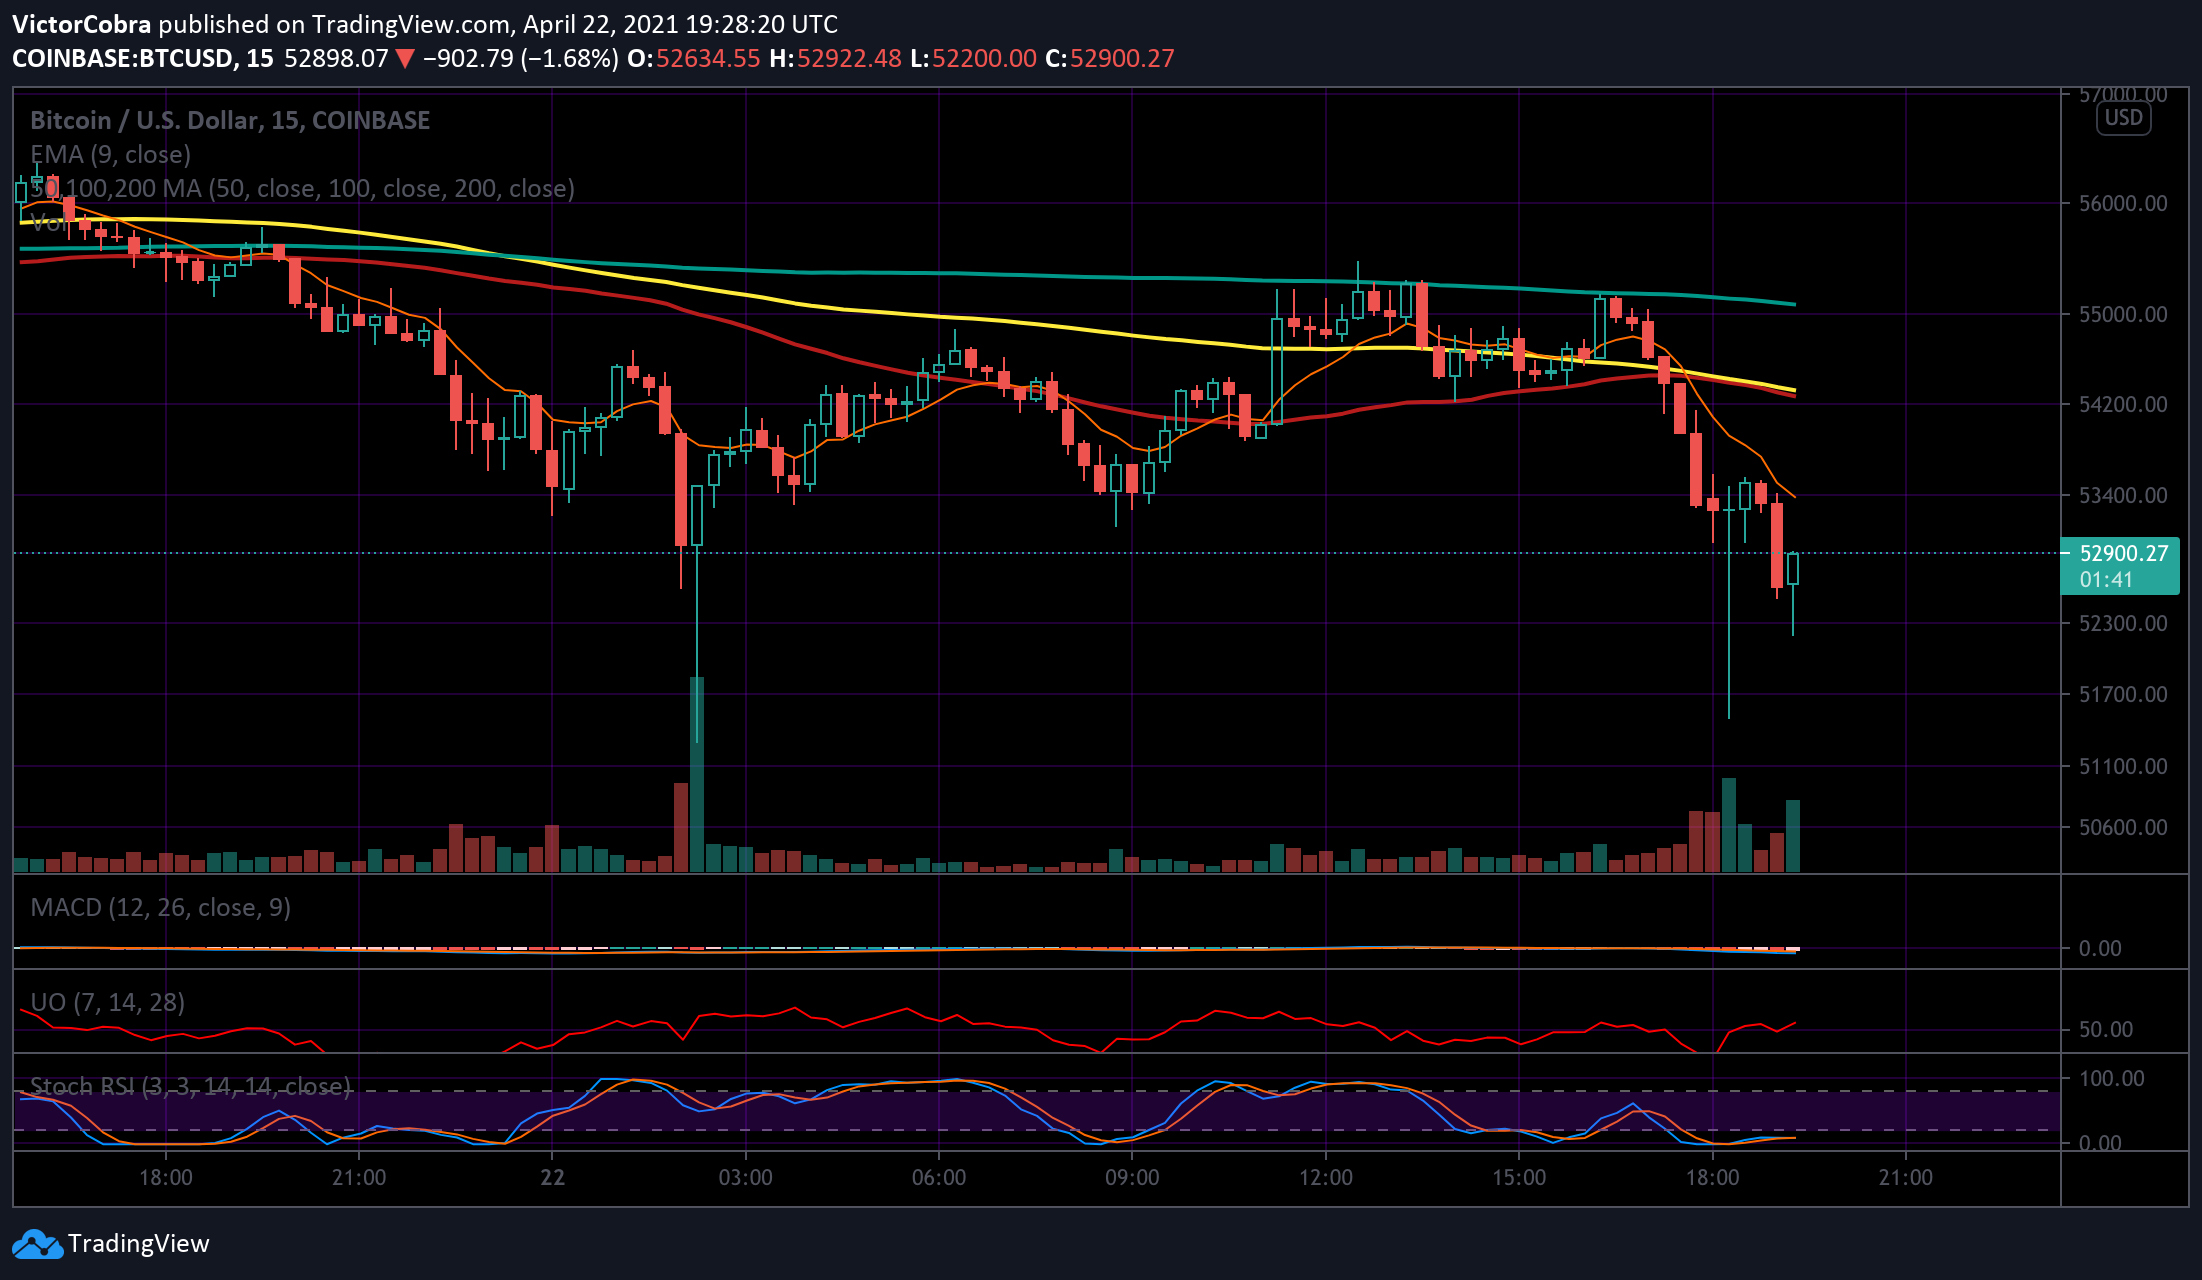Click the 09:00 time axis label
Image resolution: width=2202 pixels, height=1280 pixels.
pos(1132,1177)
